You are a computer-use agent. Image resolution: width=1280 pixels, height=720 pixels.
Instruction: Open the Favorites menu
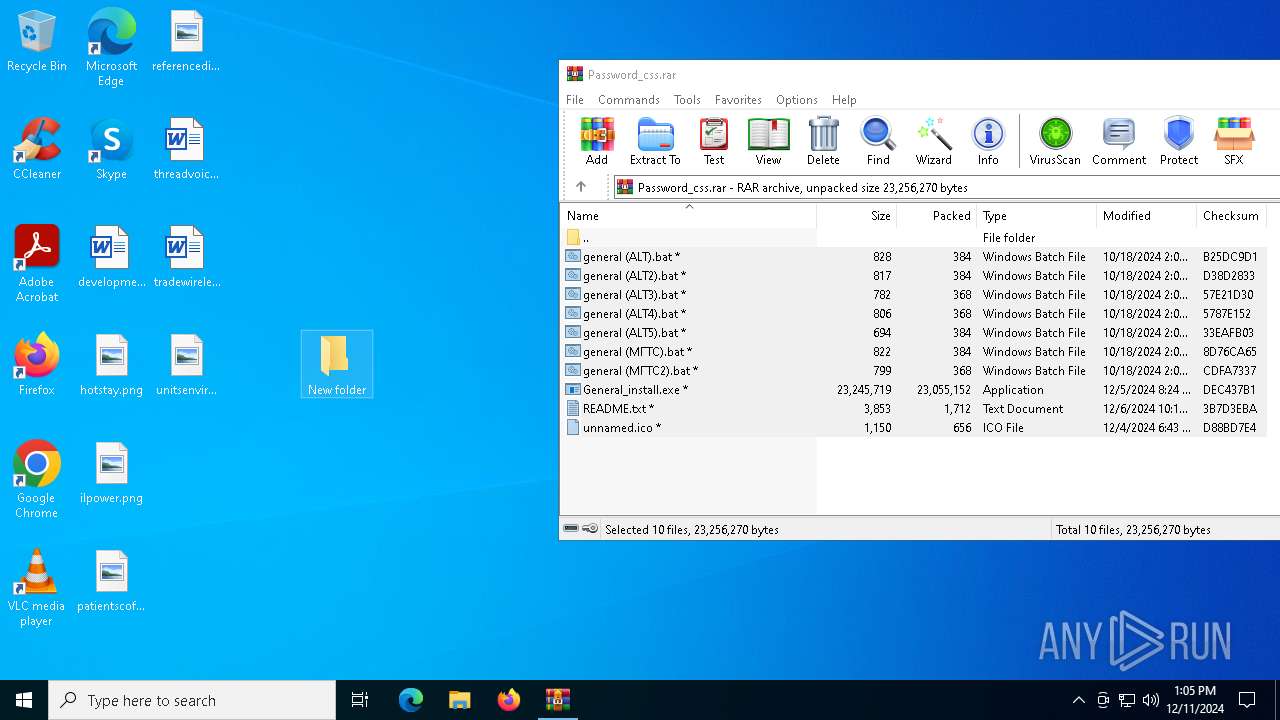[x=738, y=100]
